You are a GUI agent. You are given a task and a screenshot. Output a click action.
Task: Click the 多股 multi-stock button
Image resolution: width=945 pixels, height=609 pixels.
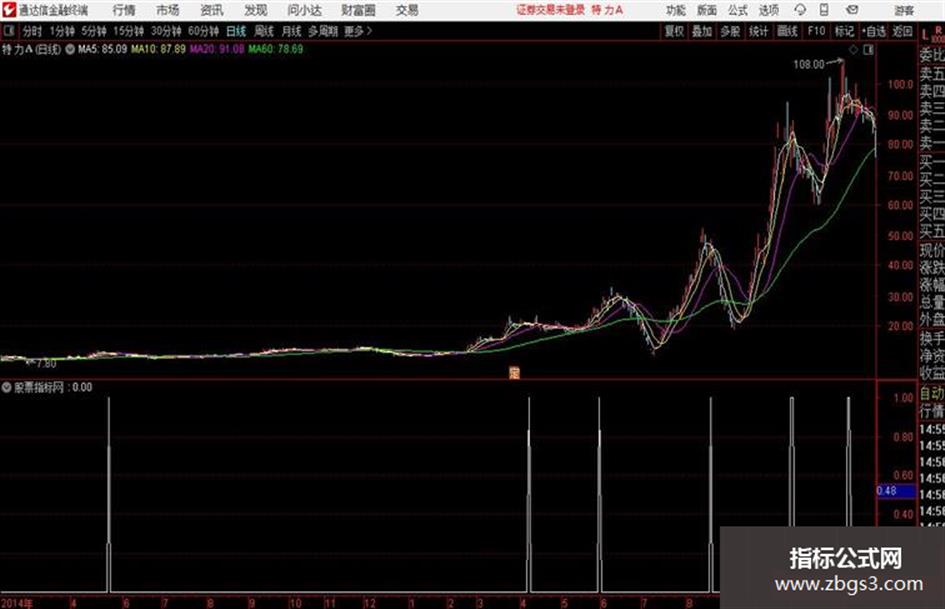pos(730,31)
